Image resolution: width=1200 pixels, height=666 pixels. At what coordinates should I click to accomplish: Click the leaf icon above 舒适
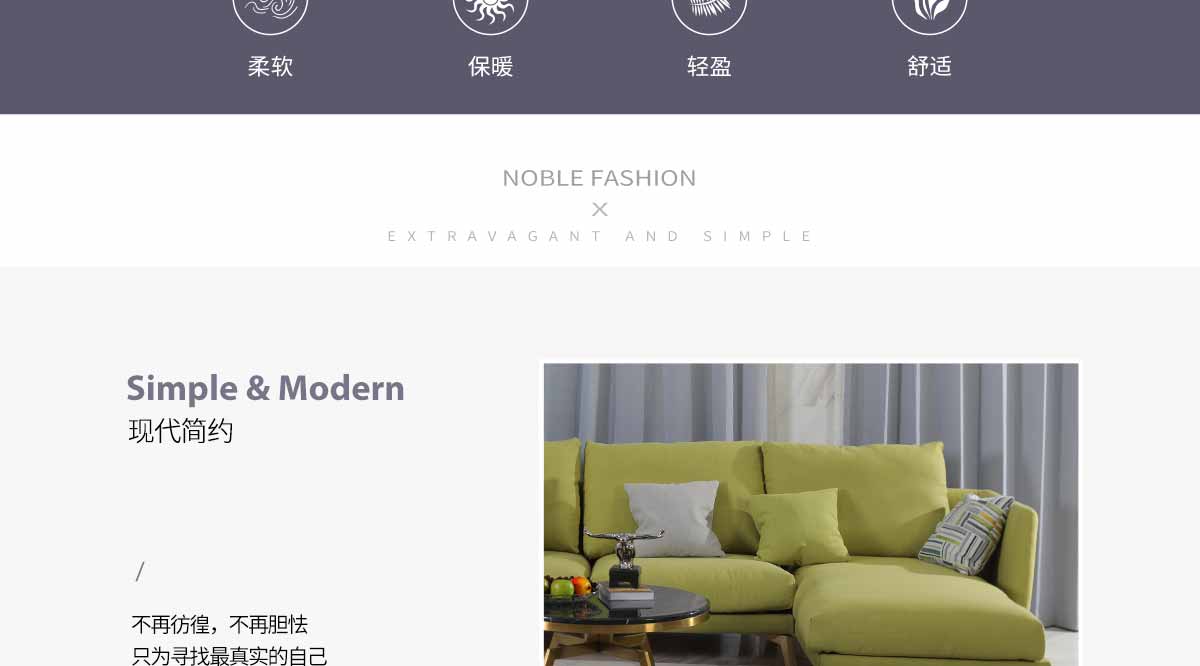point(930,10)
